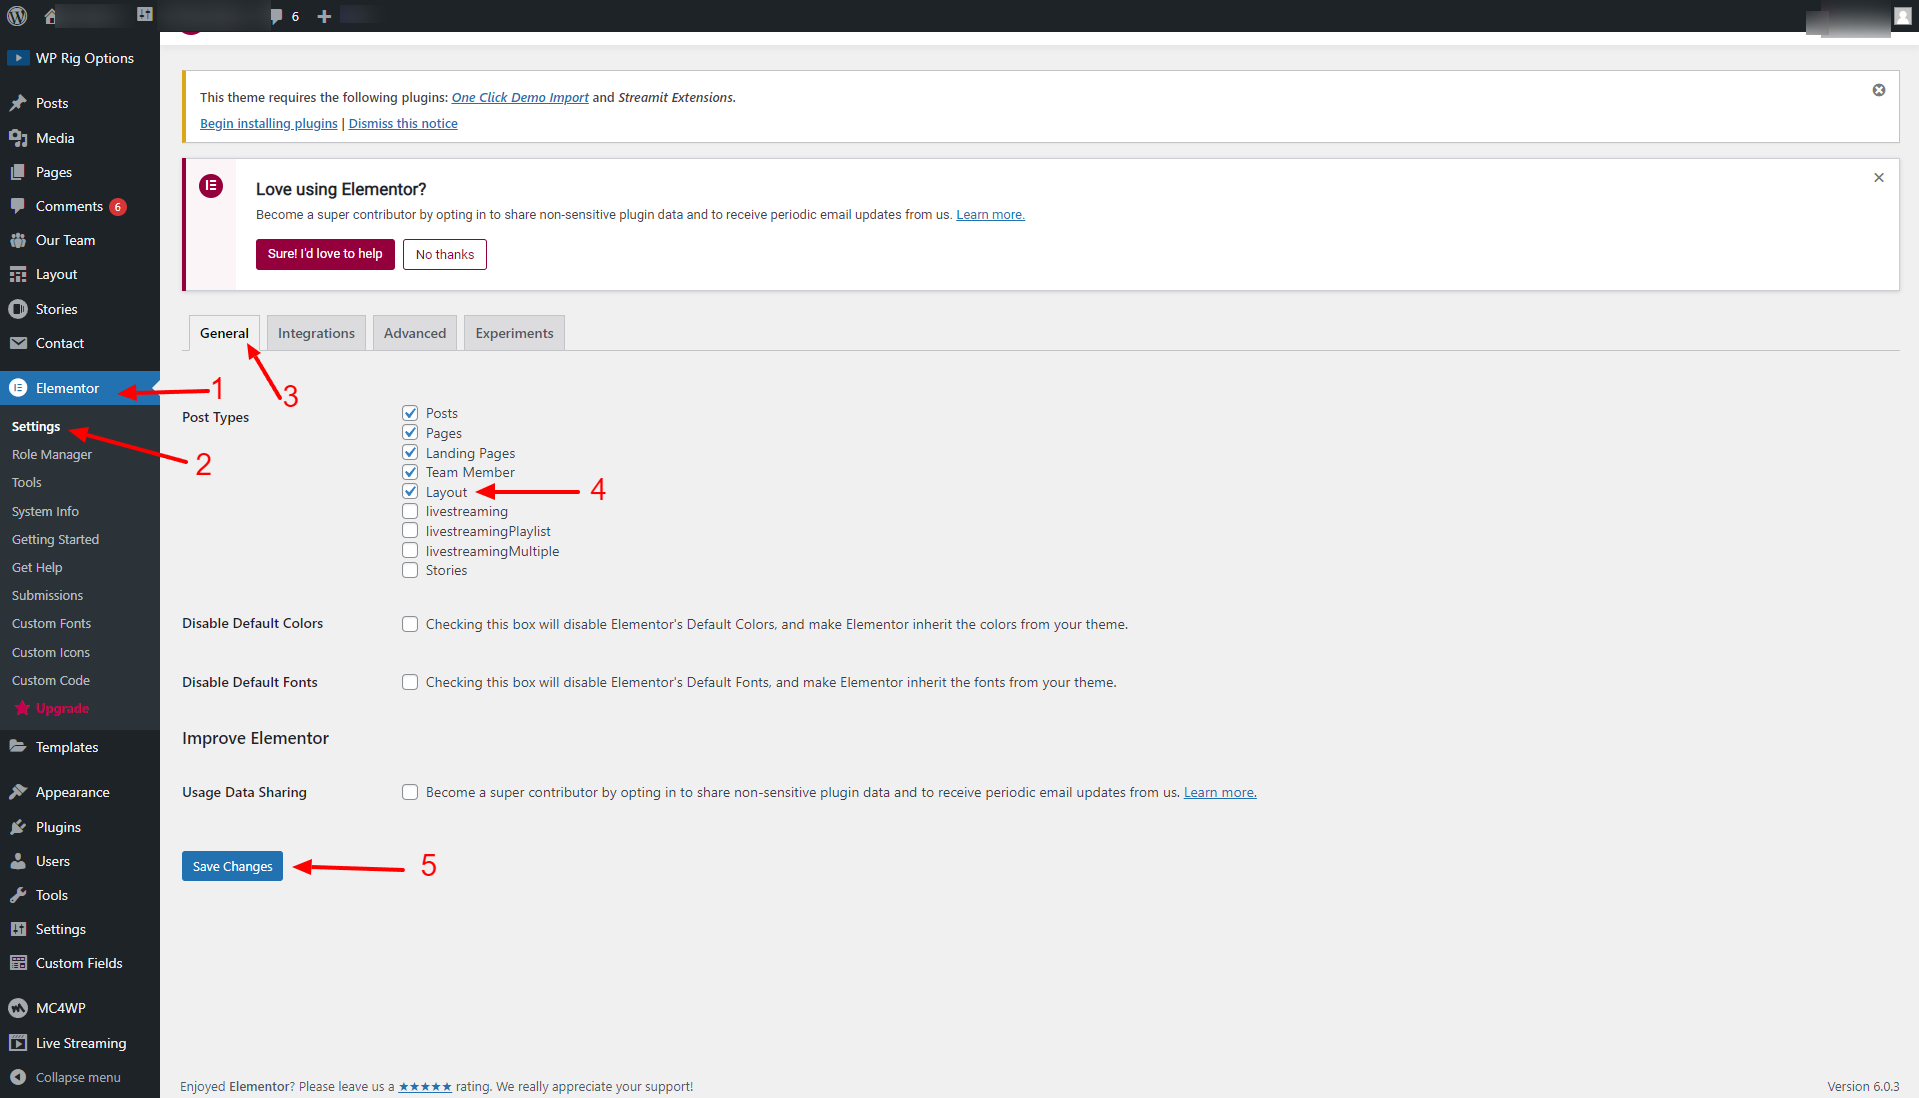Click the Upgrade star icon
The image size is (1919, 1098).
pos(22,708)
